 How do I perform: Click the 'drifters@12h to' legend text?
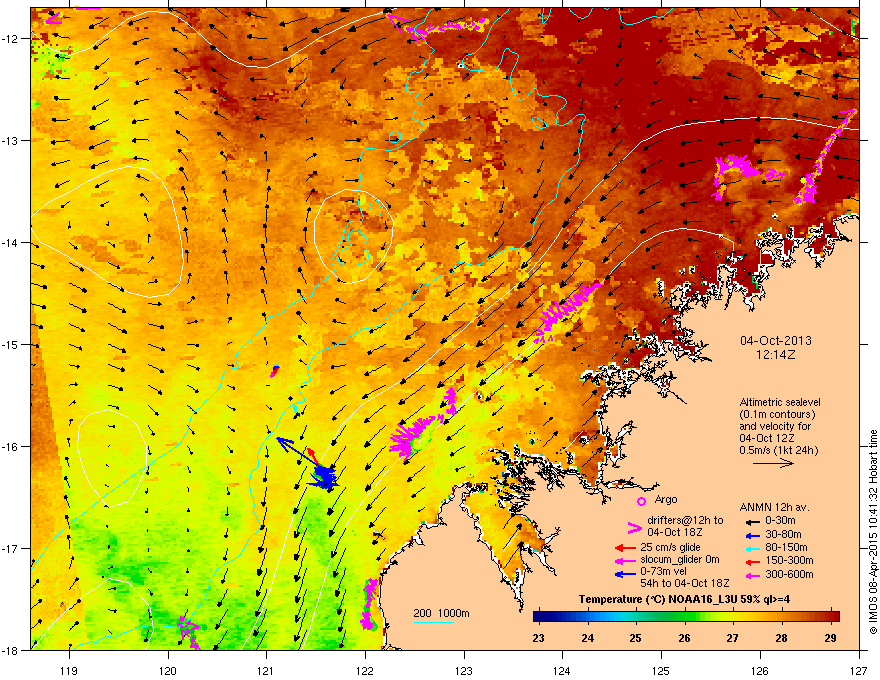coord(685,520)
